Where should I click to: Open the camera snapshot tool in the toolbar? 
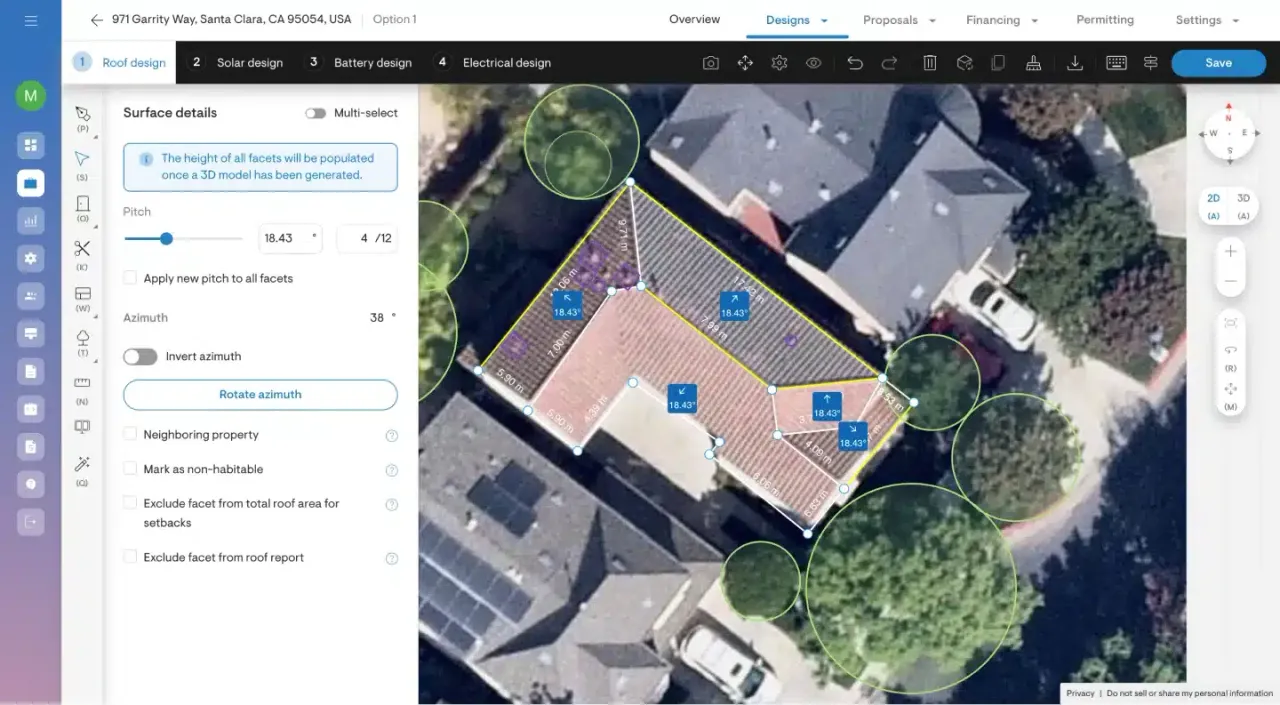710,62
